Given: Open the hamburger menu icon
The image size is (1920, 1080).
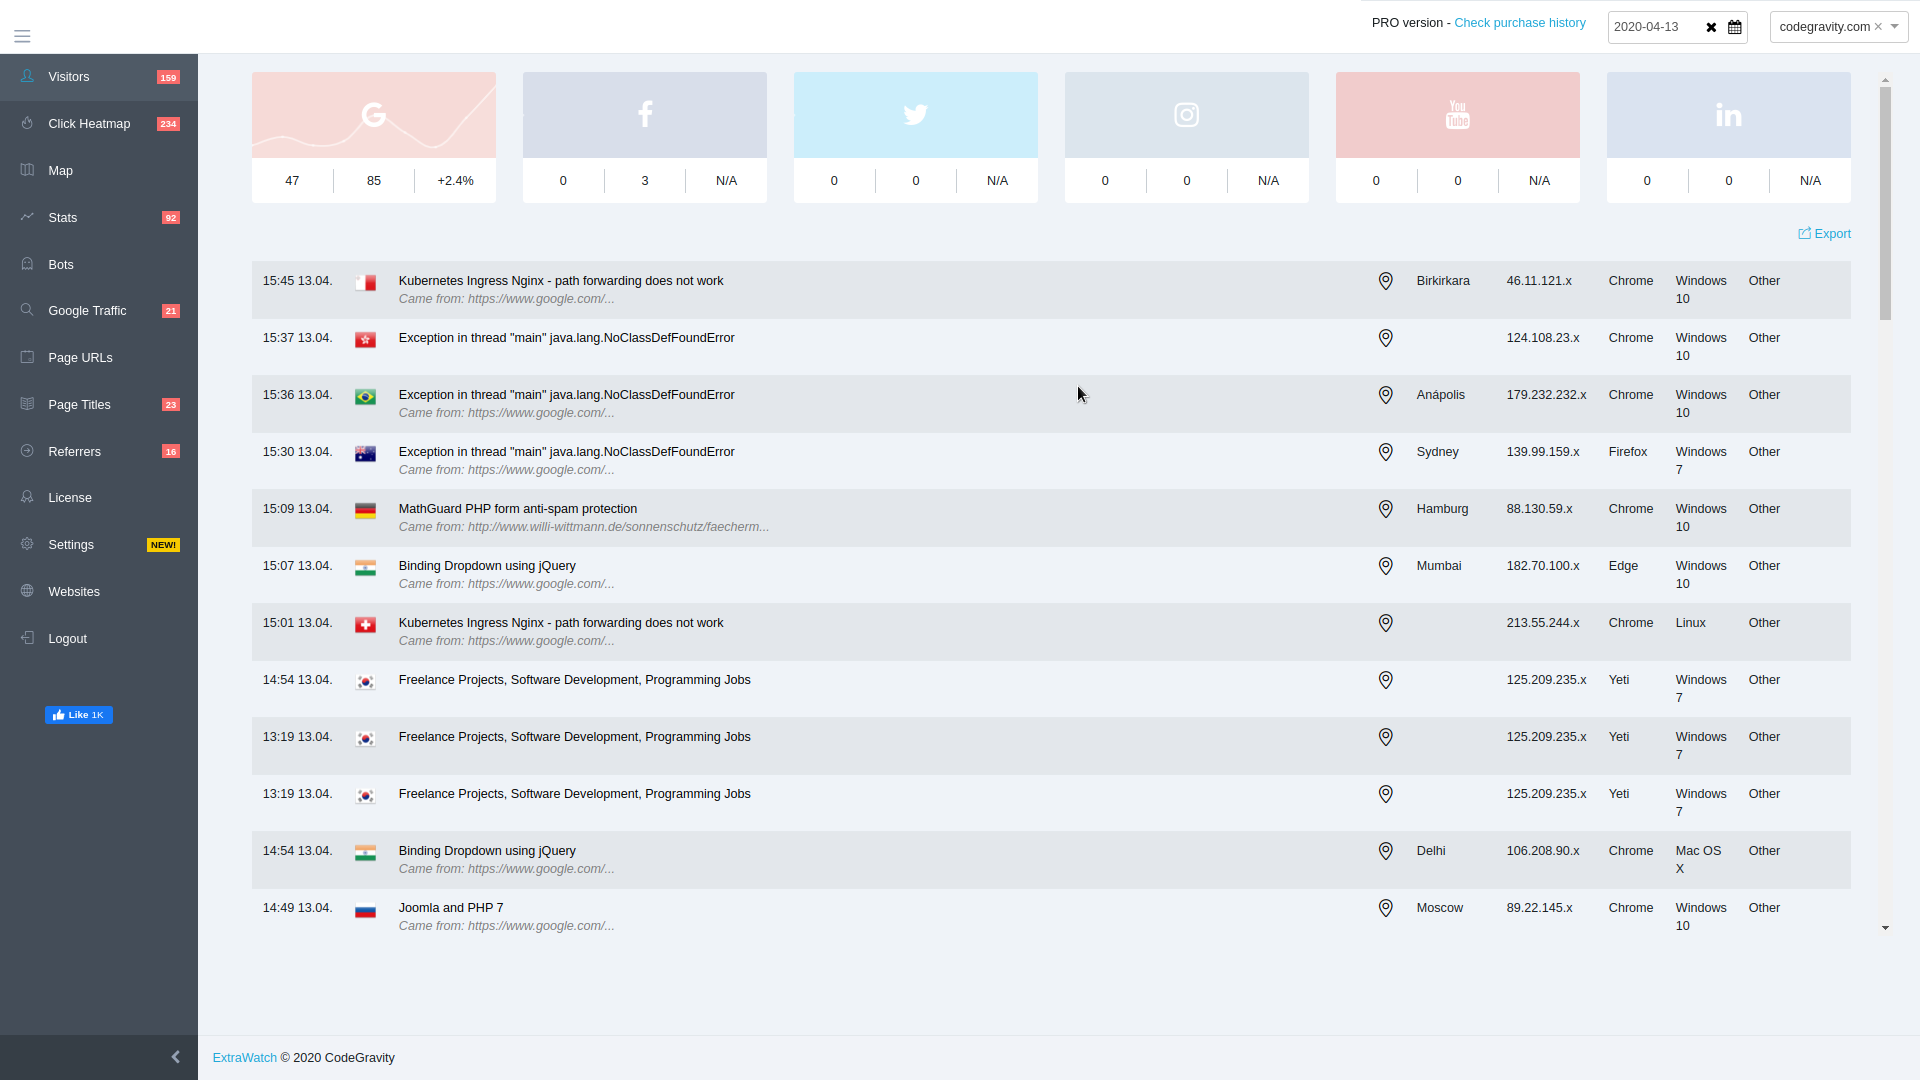Looking at the screenshot, I should tap(22, 37).
